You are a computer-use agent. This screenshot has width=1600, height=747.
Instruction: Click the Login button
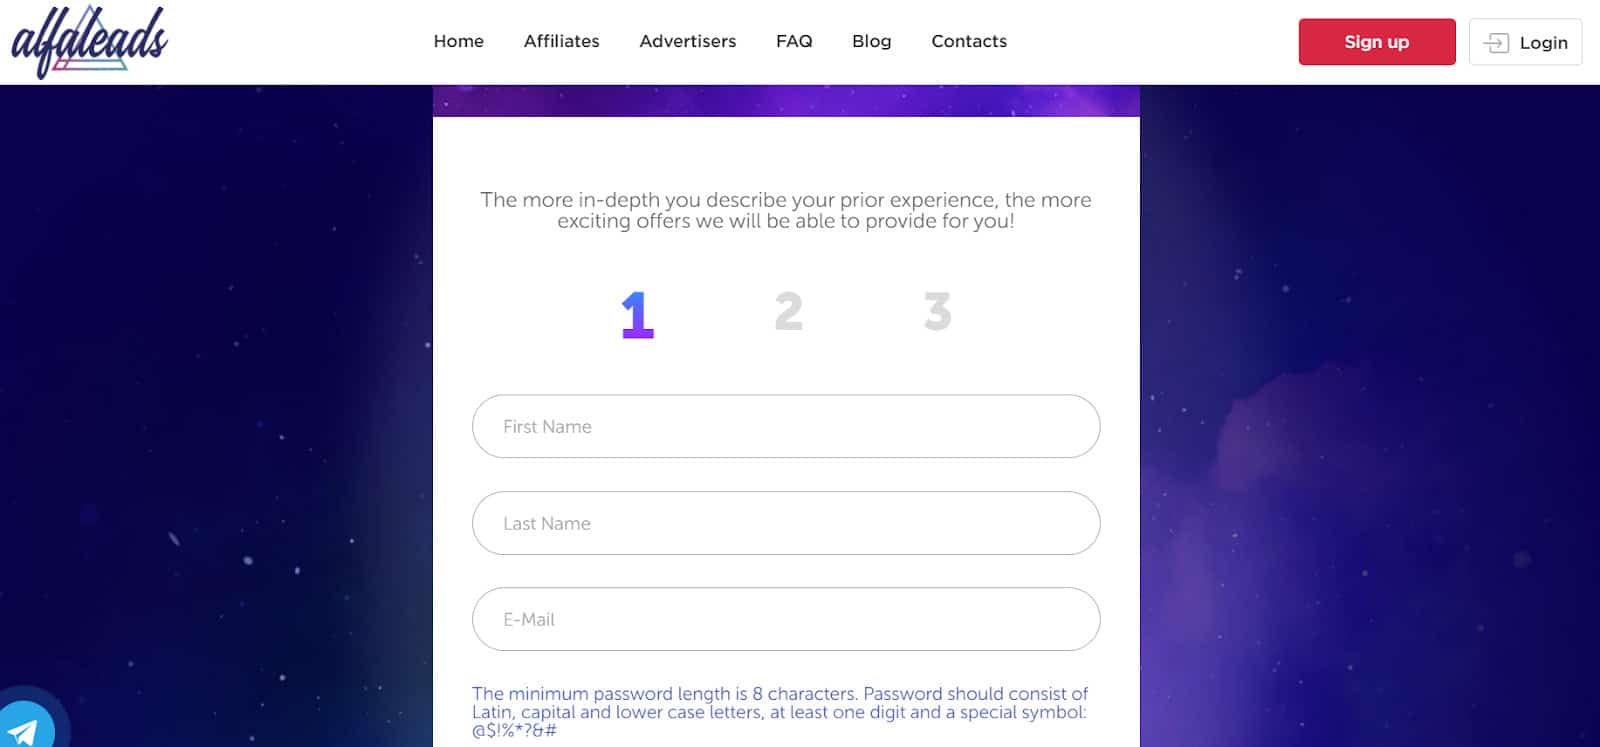coord(1525,42)
